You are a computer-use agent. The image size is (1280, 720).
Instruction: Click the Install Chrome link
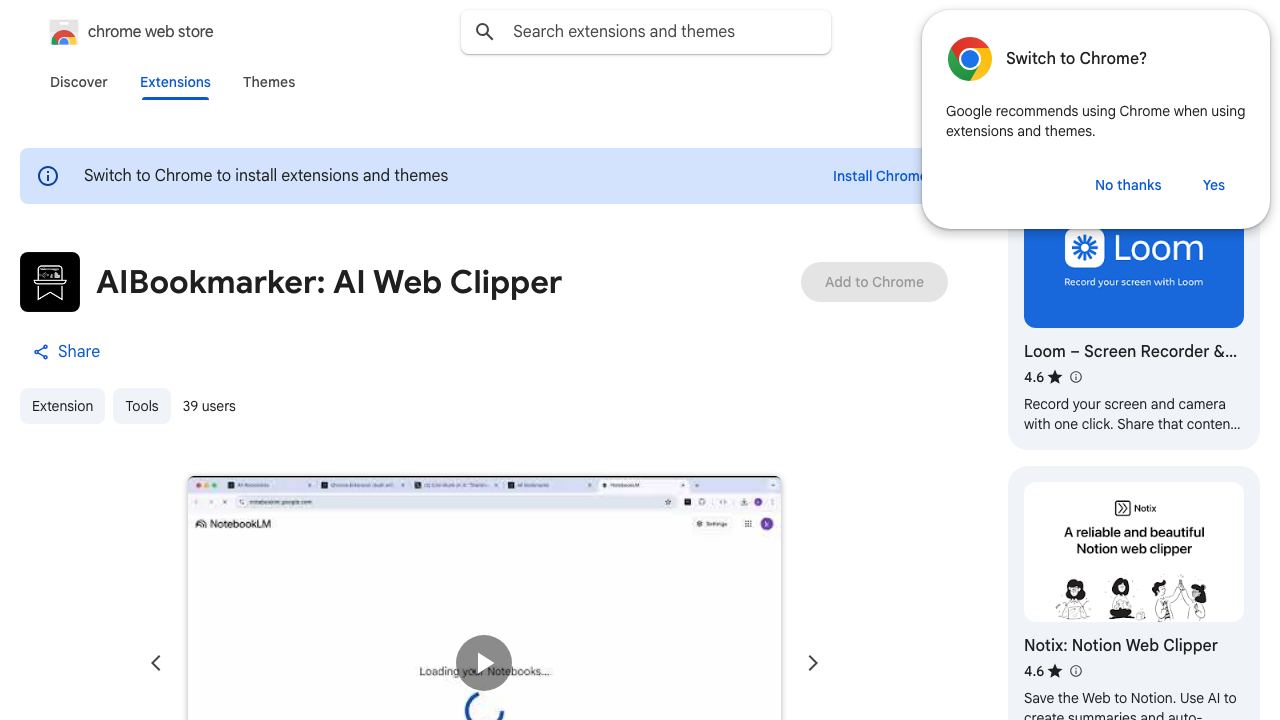878,176
